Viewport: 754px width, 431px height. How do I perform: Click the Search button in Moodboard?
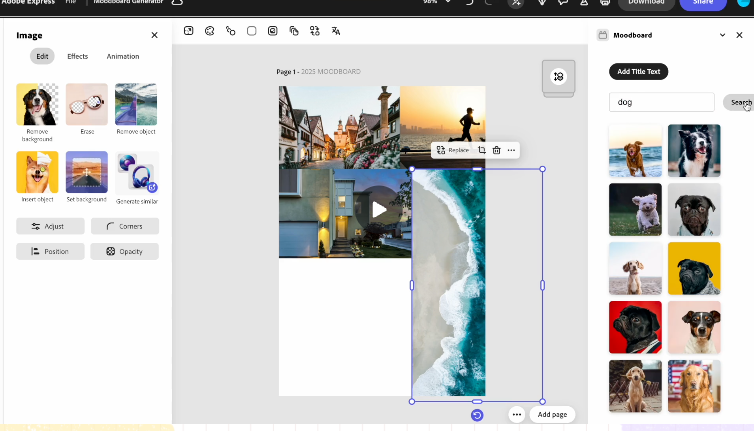[739, 102]
